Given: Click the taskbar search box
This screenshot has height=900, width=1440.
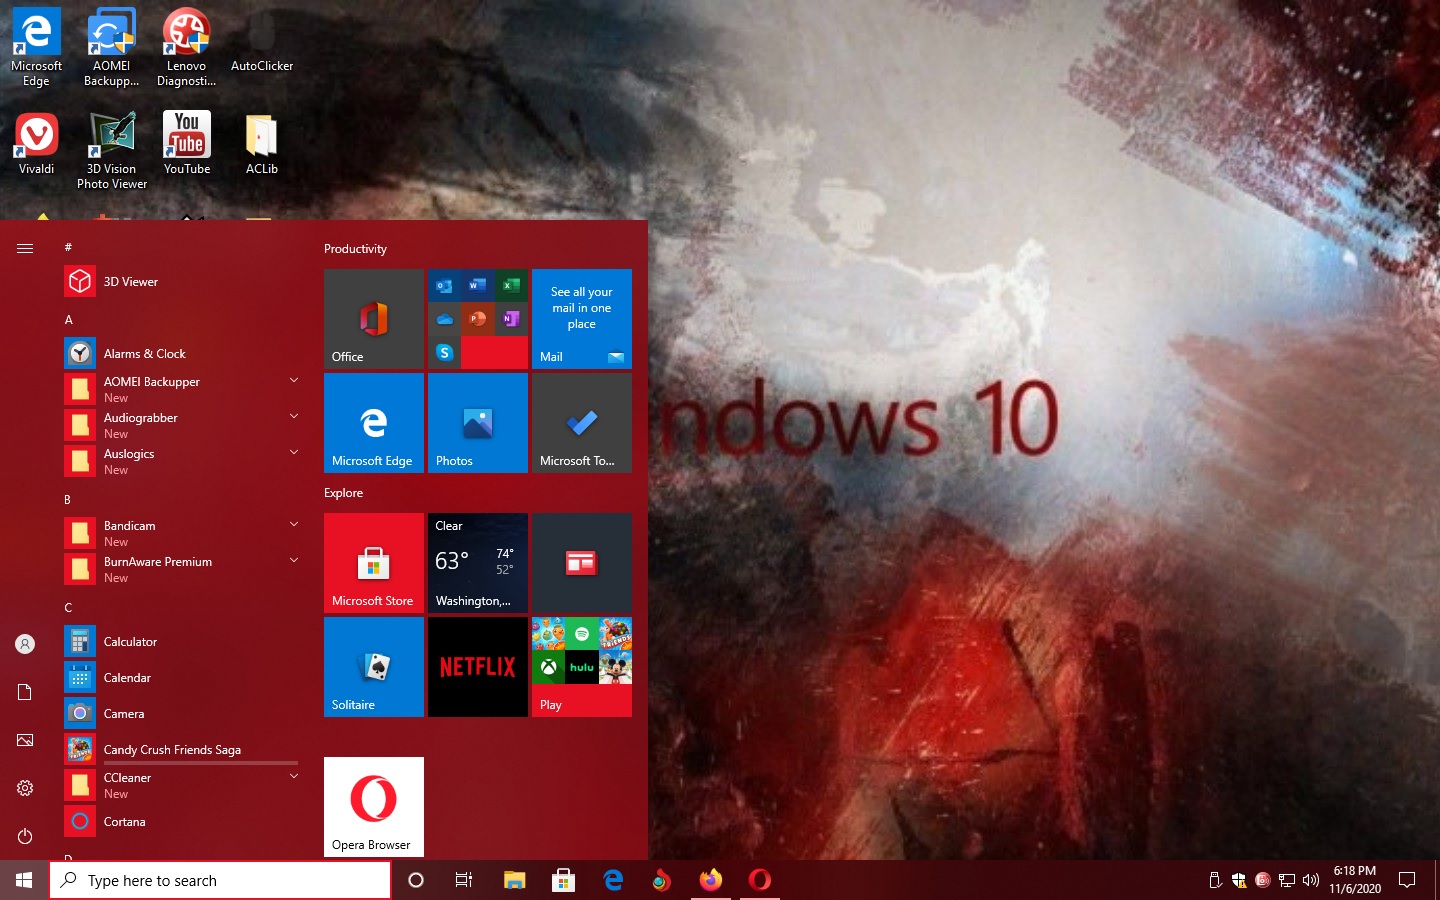Looking at the screenshot, I should tap(220, 880).
